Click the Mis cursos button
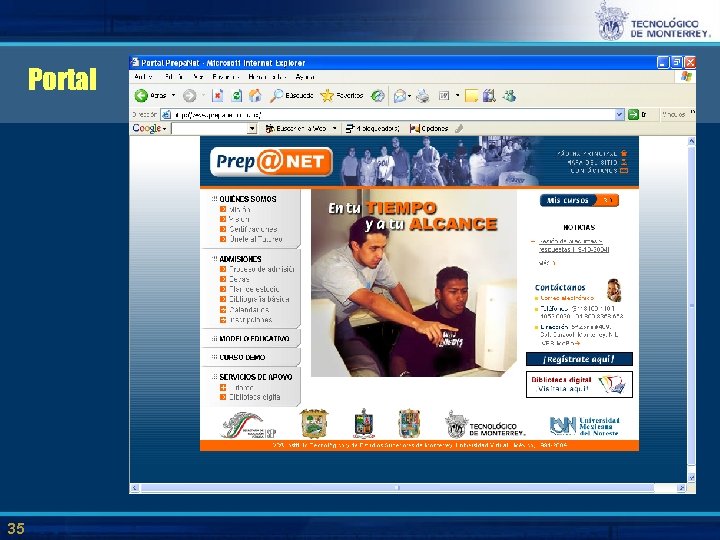Image resolution: width=720 pixels, height=540 pixels. click(579, 200)
